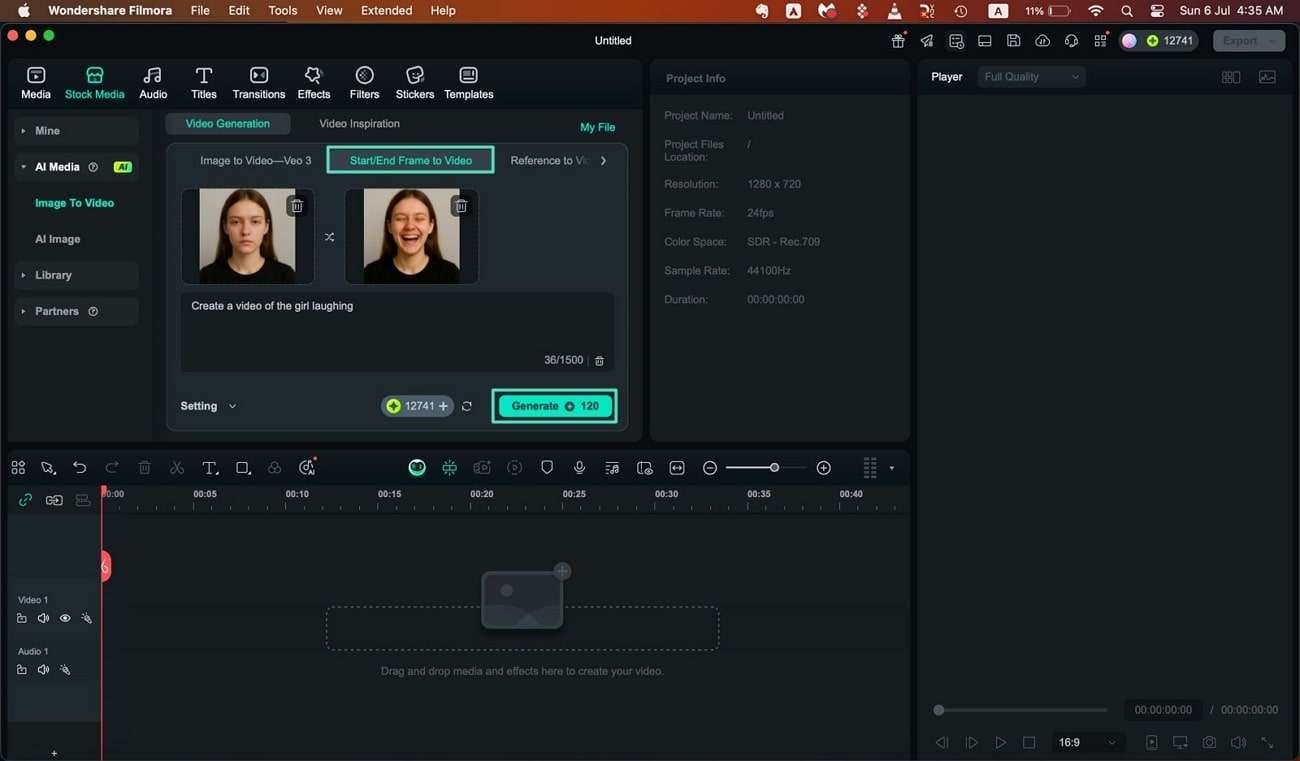Open the timeline layout options dropdown arrow
The height and width of the screenshot is (761, 1300).
coord(891,468)
